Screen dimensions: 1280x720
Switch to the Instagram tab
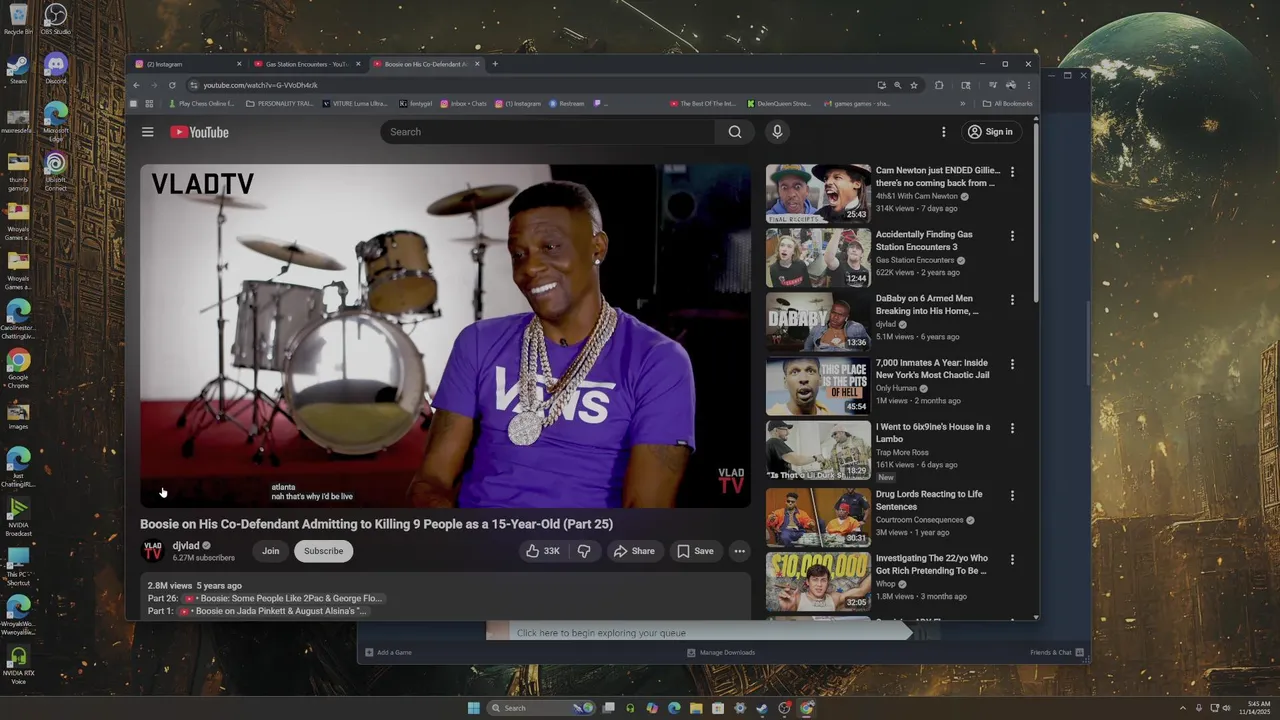pos(186,64)
